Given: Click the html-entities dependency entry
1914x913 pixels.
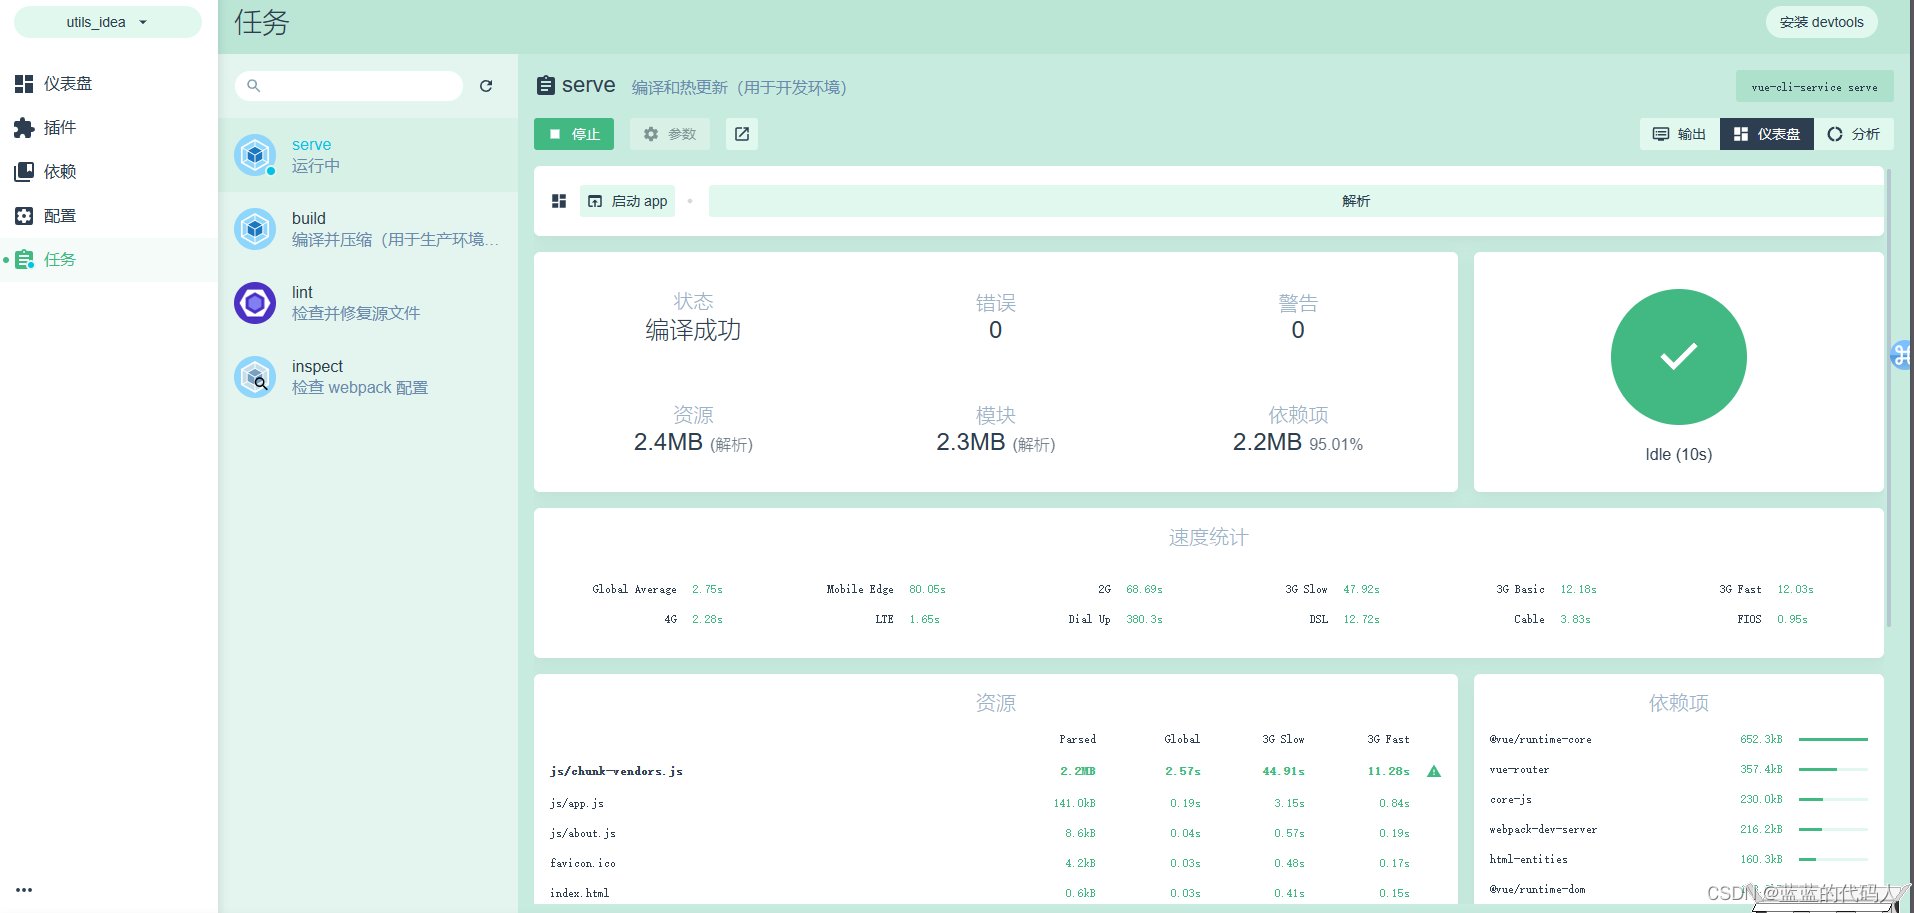Looking at the screenshot, I should [1528, 859].
